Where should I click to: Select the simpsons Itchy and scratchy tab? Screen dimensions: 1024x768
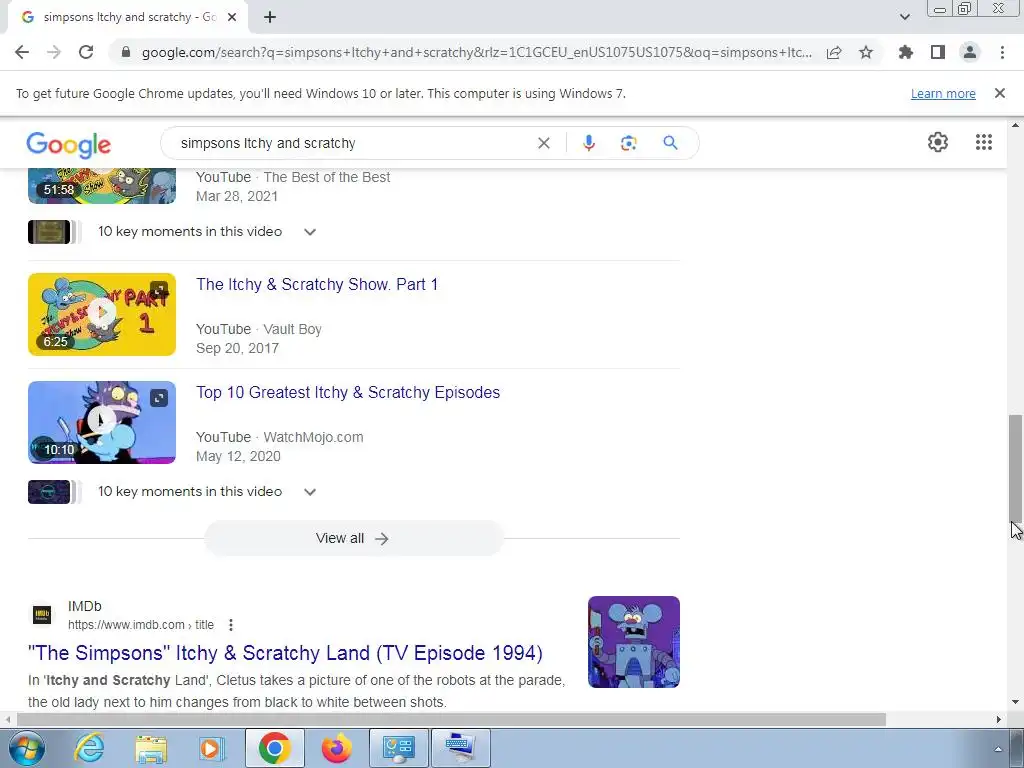pos(129,17)
